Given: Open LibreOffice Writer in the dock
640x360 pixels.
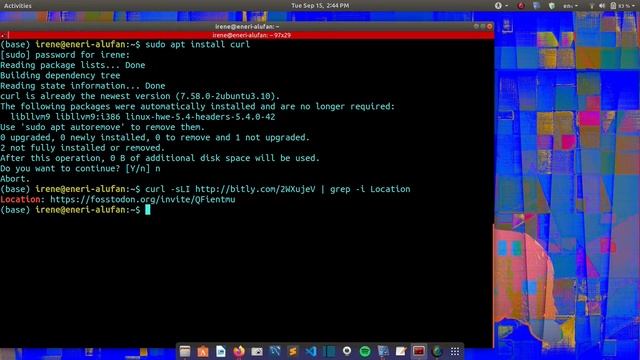Looking at the screenshot, I should tap(221, 351).
